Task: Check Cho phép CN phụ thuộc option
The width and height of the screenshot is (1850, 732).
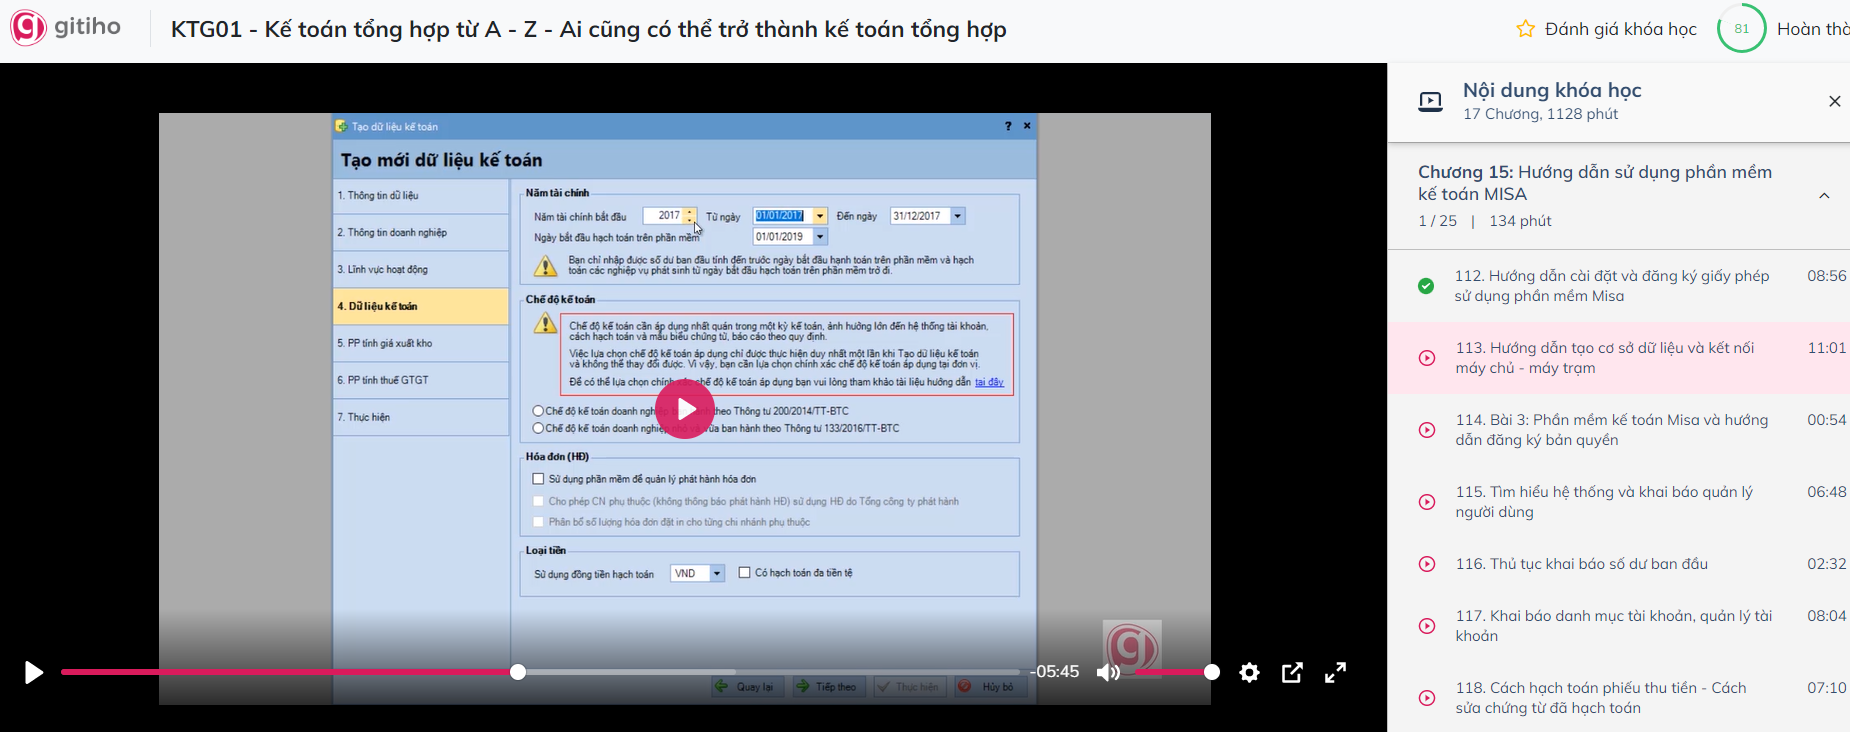Action: coord(539,501)
